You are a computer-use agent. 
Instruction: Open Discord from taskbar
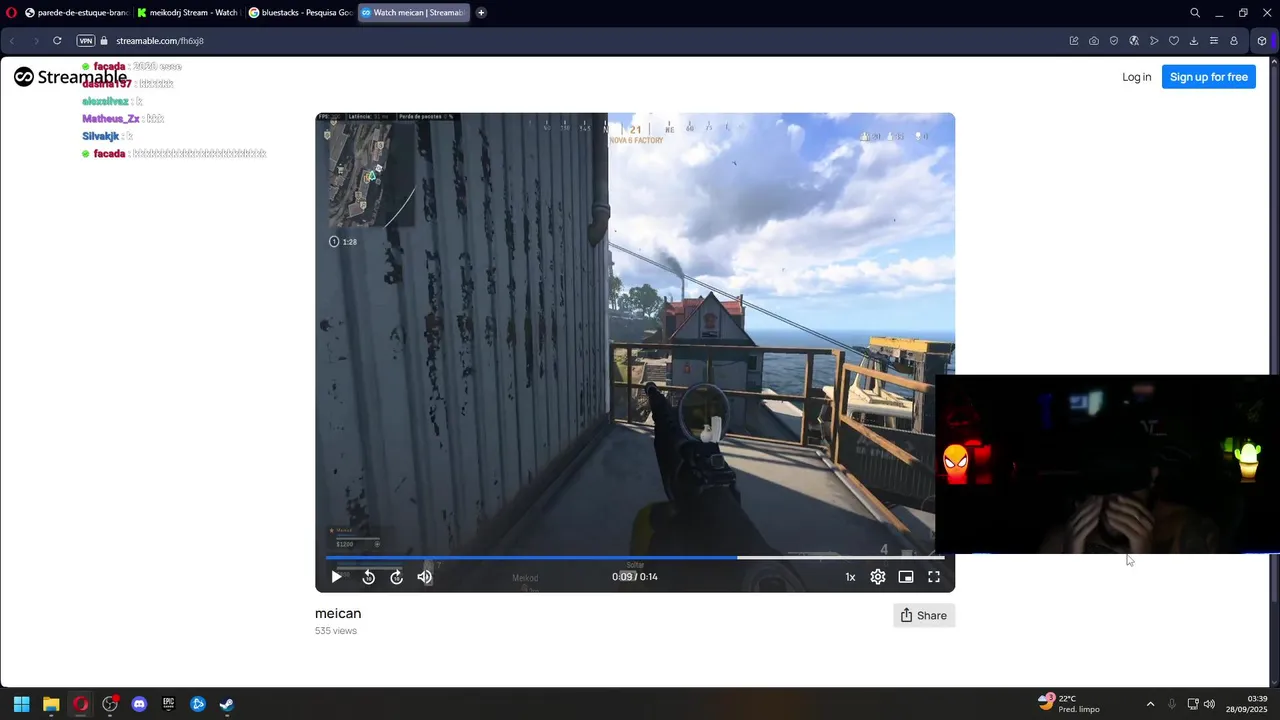pyautogui.click(x=139, y=704)
